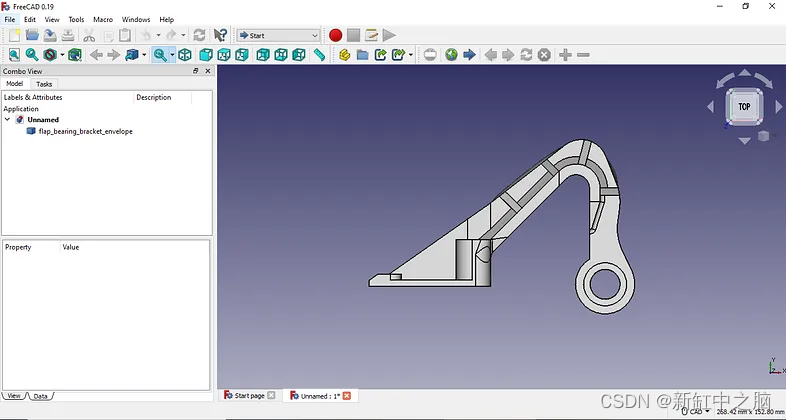This screenshot has height=420, width=786.
Task: Open the Tools menu
Action: click(76, 20)
